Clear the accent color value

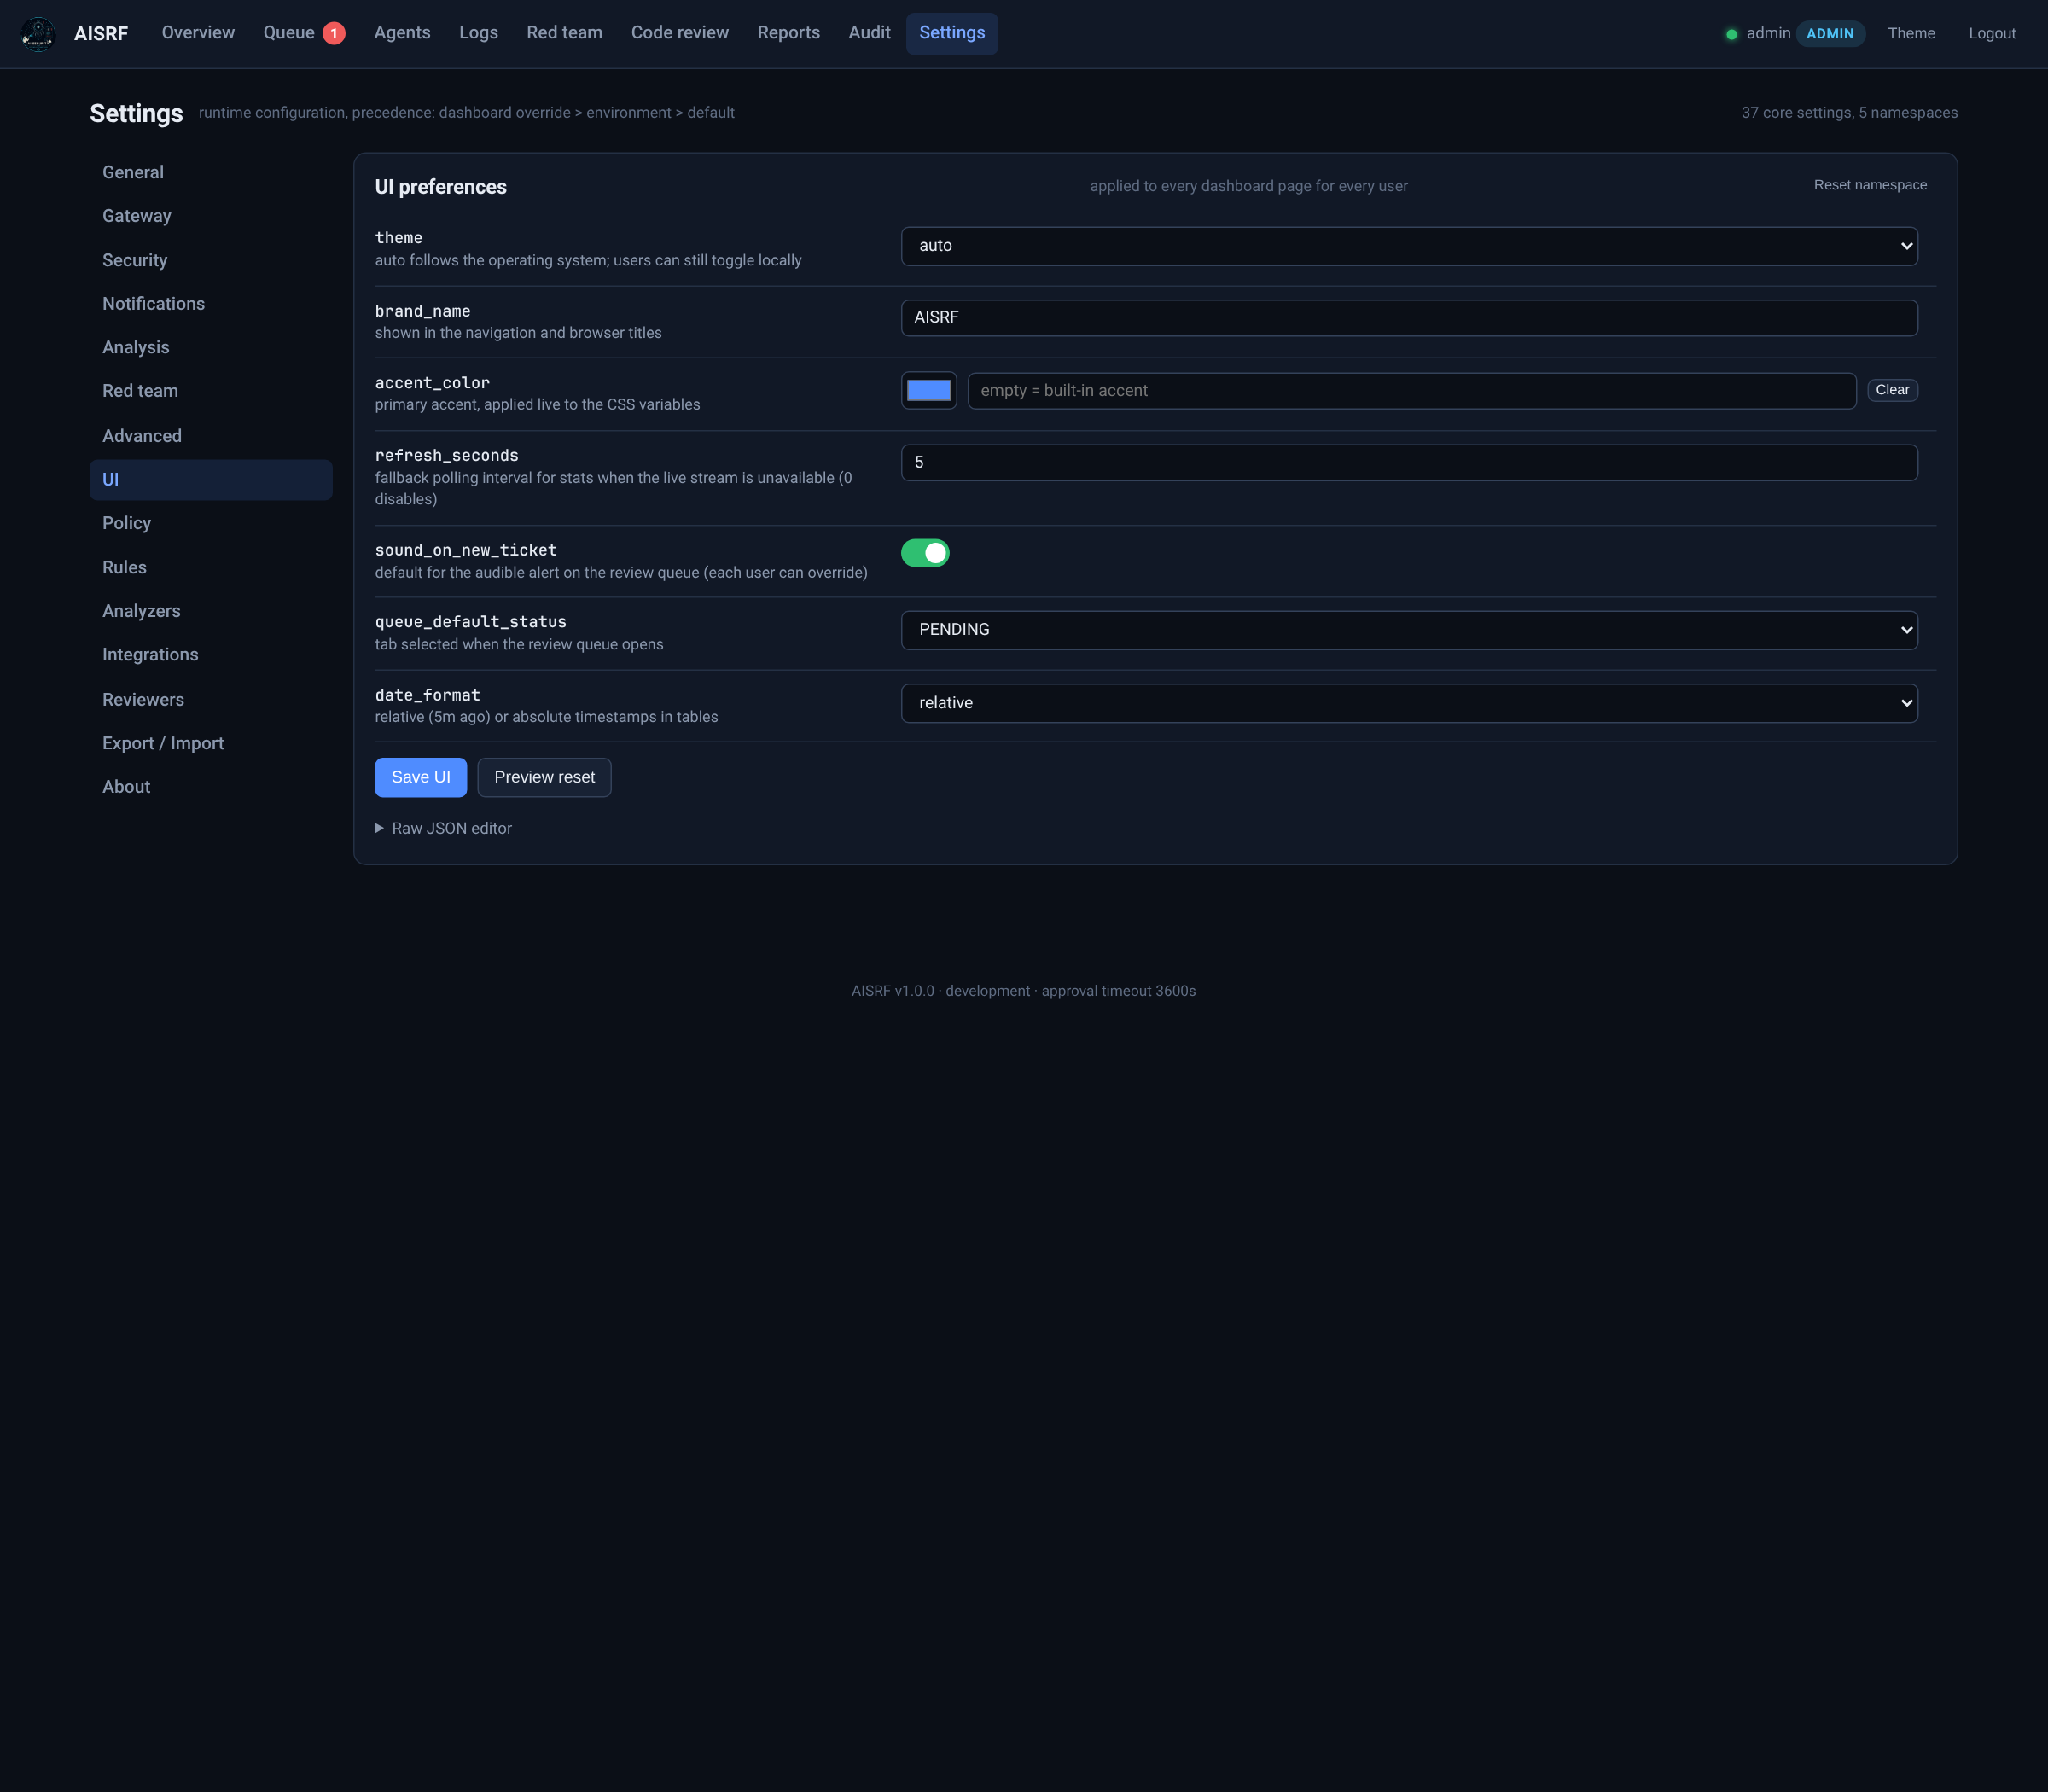pyautogui.click(x=1892, y=390)
